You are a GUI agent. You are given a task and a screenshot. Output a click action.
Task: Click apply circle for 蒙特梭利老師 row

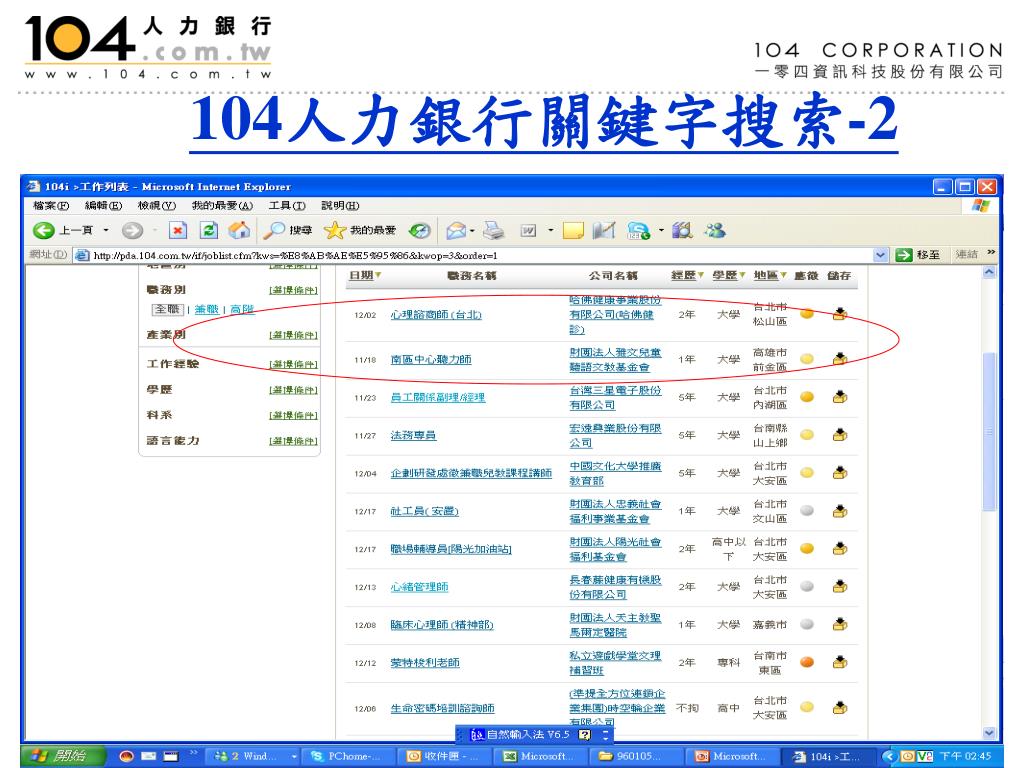[807, 662]
